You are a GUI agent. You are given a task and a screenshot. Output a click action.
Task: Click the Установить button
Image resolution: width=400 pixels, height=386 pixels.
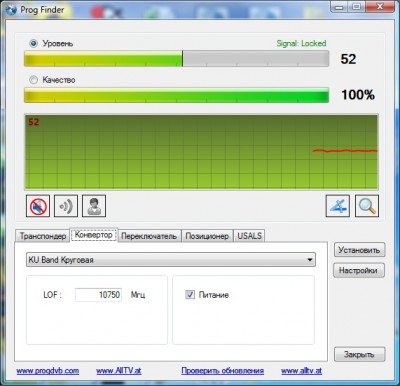coord(359,250)
